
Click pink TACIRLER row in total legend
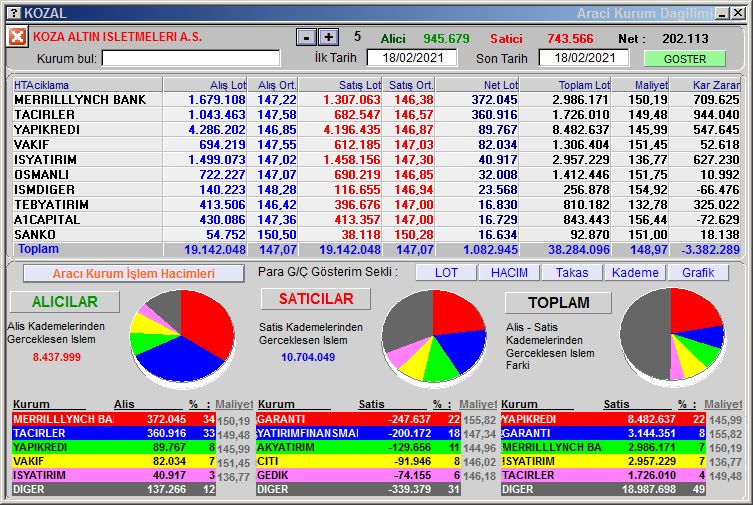click(x=603, y=475)
